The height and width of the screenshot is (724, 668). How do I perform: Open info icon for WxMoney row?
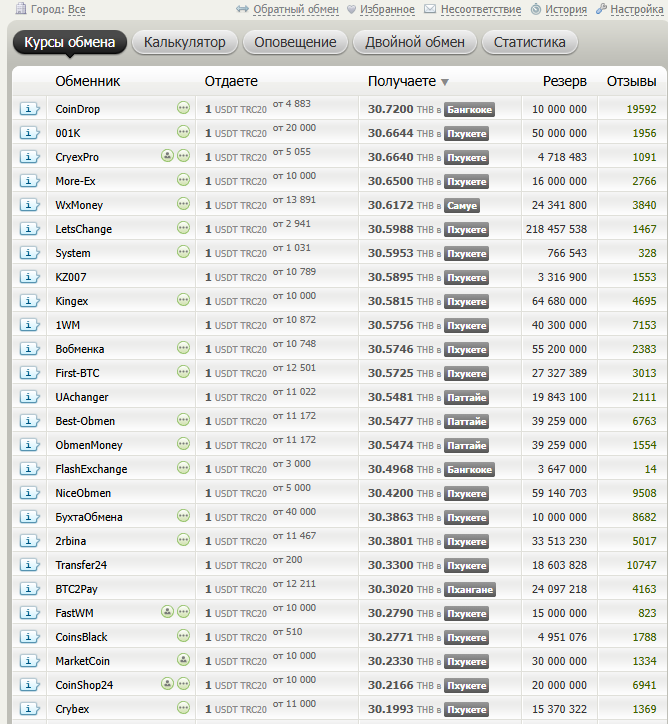[30, 205]
